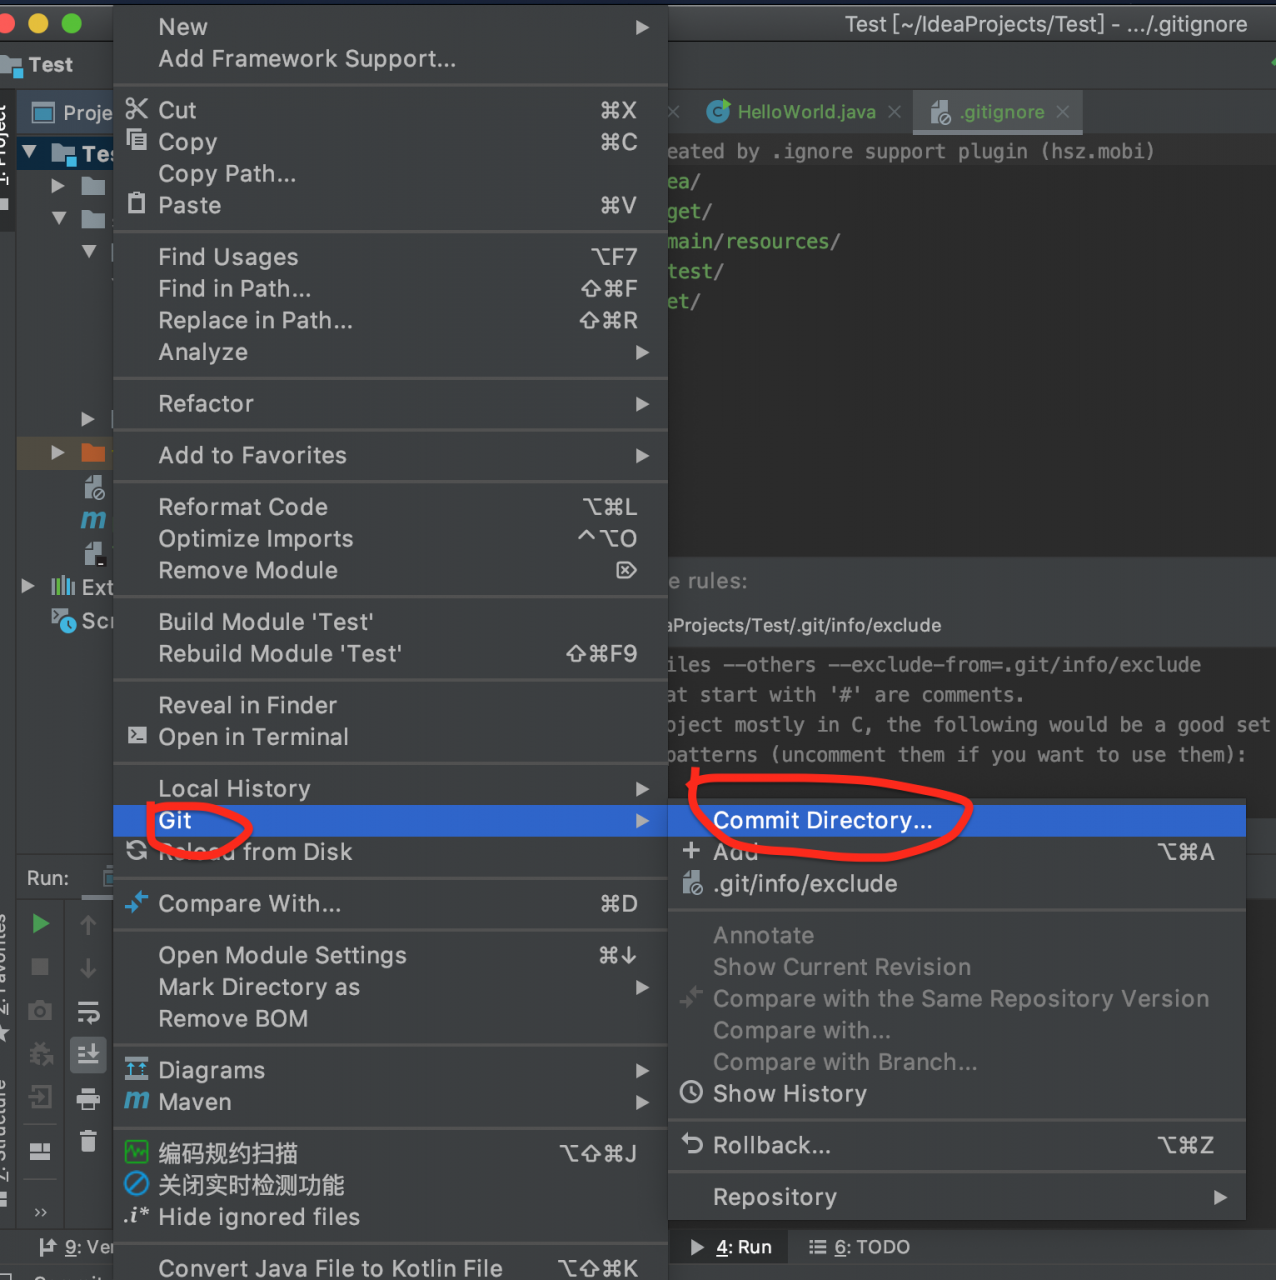The width and height of the screenshot is (1276, 1280).
Task: Click the camera icon in Run toolbar
Action: pyautogui.click(x=40, y=1010)
